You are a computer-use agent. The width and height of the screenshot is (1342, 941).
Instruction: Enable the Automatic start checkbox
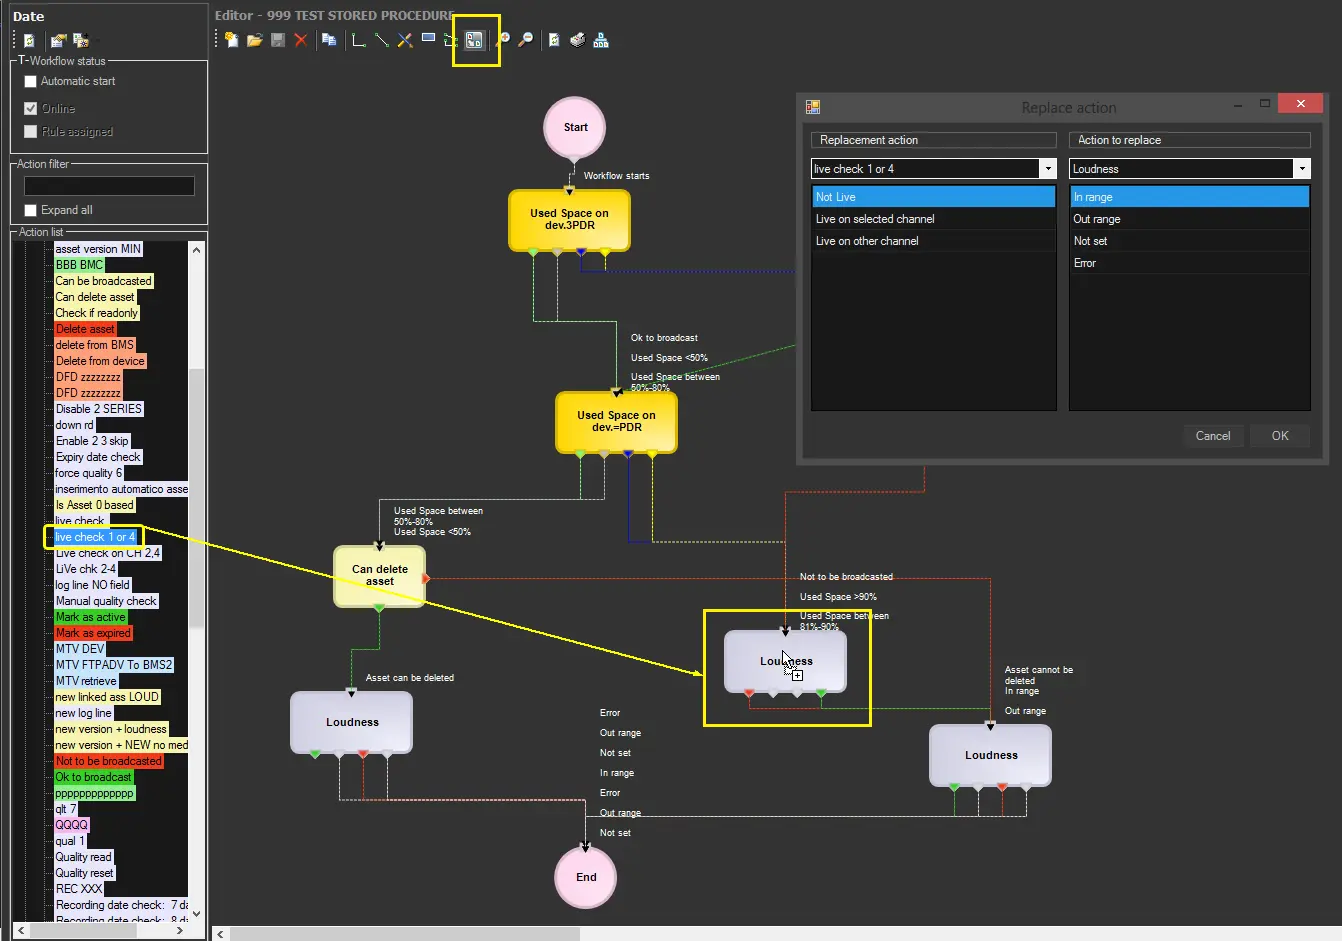[31, 81]
